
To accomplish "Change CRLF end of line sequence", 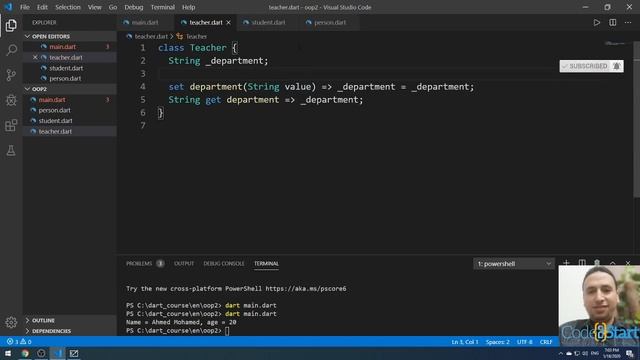I will point(546,342).
